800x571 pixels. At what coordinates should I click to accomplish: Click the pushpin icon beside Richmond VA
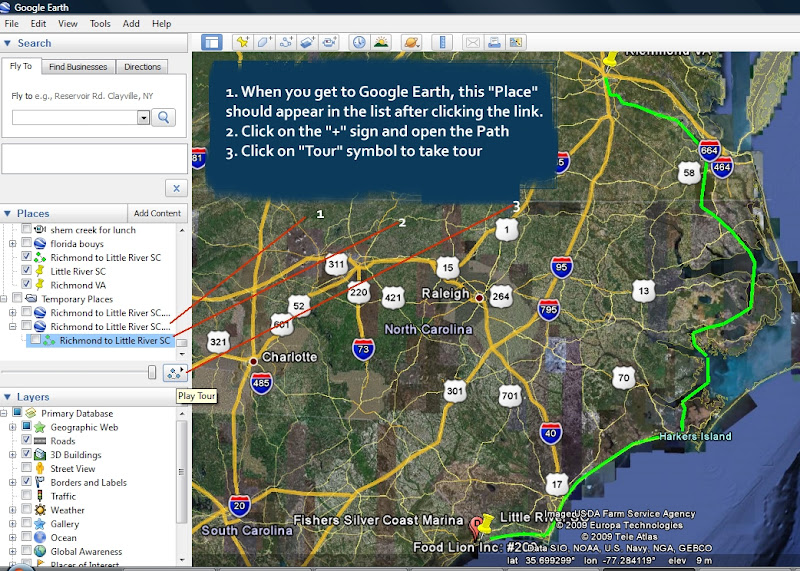click(x=40, y=285)
